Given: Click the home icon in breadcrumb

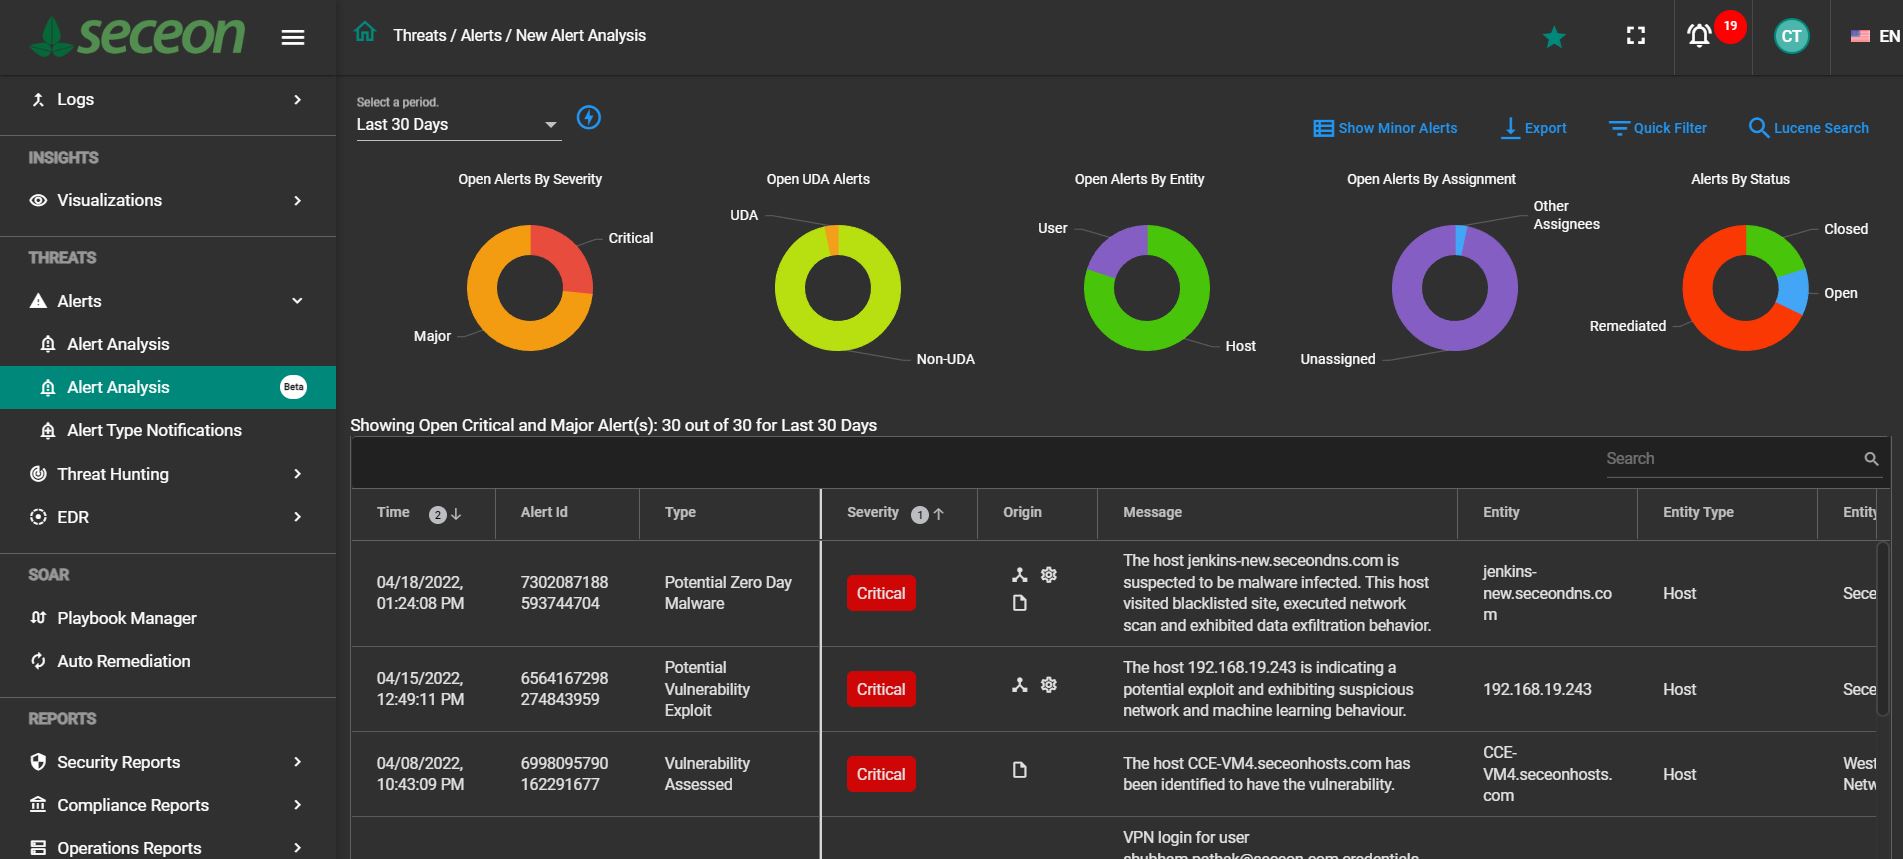Looking at the screenshot, I should (365, 33).
